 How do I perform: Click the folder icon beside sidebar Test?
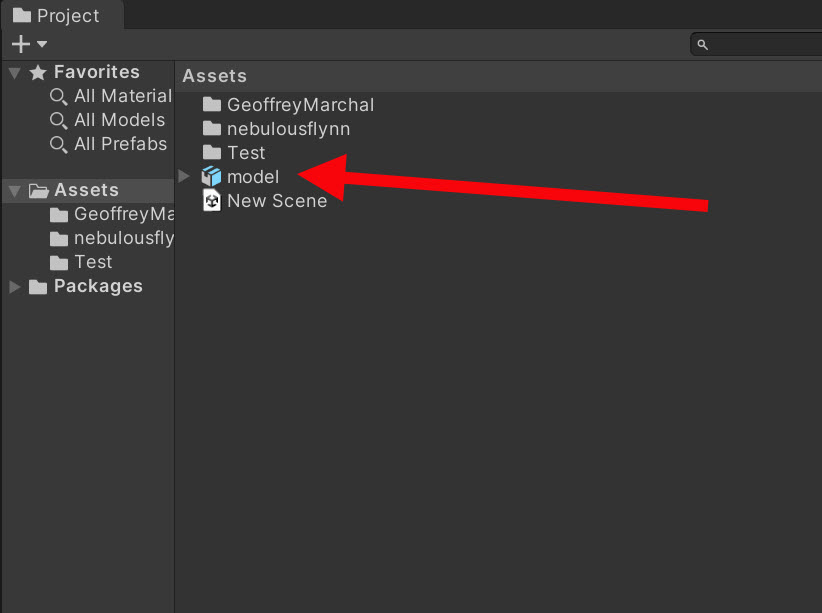(59, 263)
